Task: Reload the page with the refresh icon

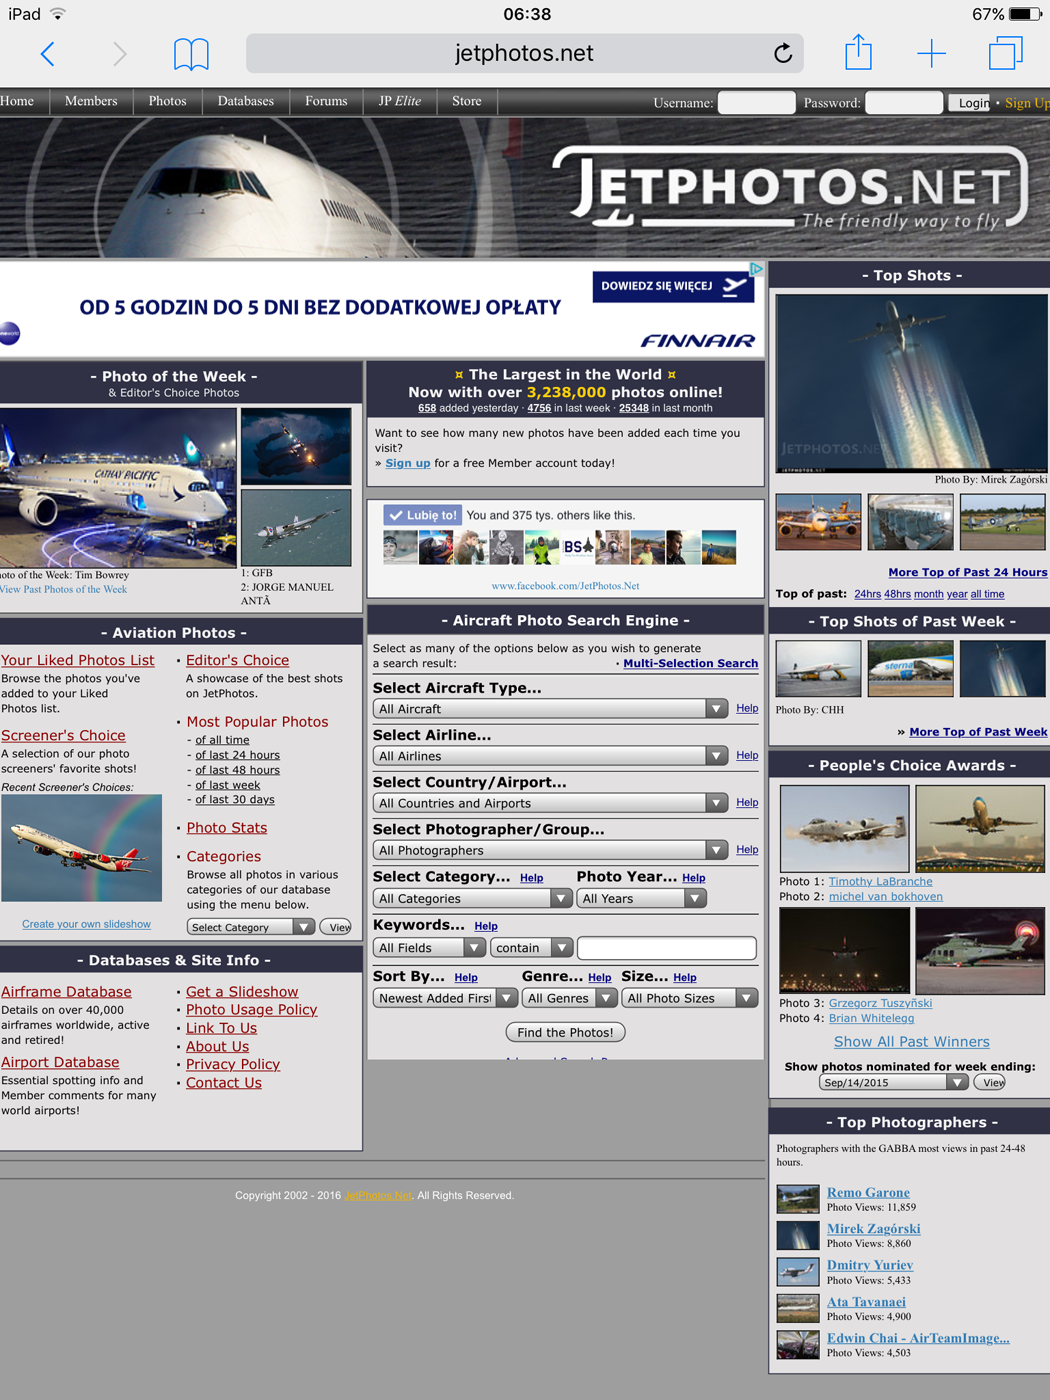Action: 783,53
